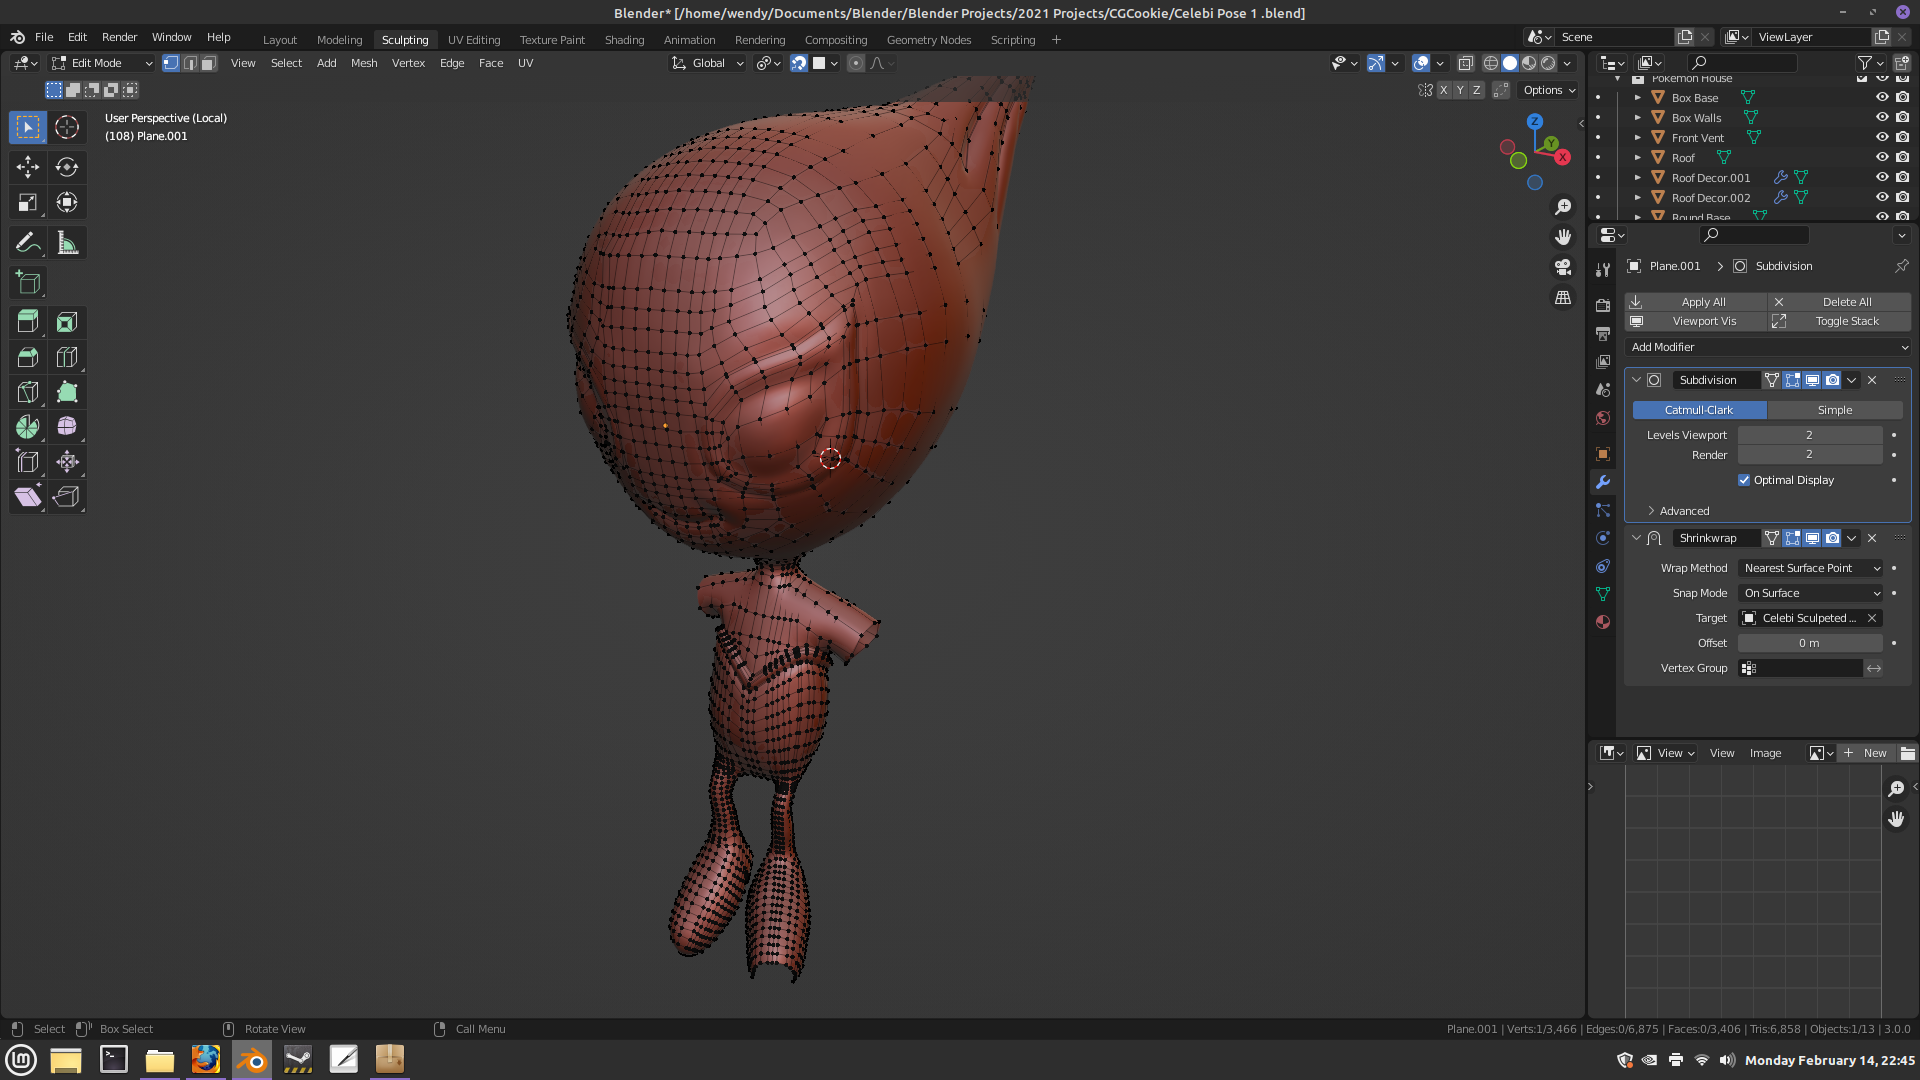Switch to the UV Editing workspace tab

(474, 40)
